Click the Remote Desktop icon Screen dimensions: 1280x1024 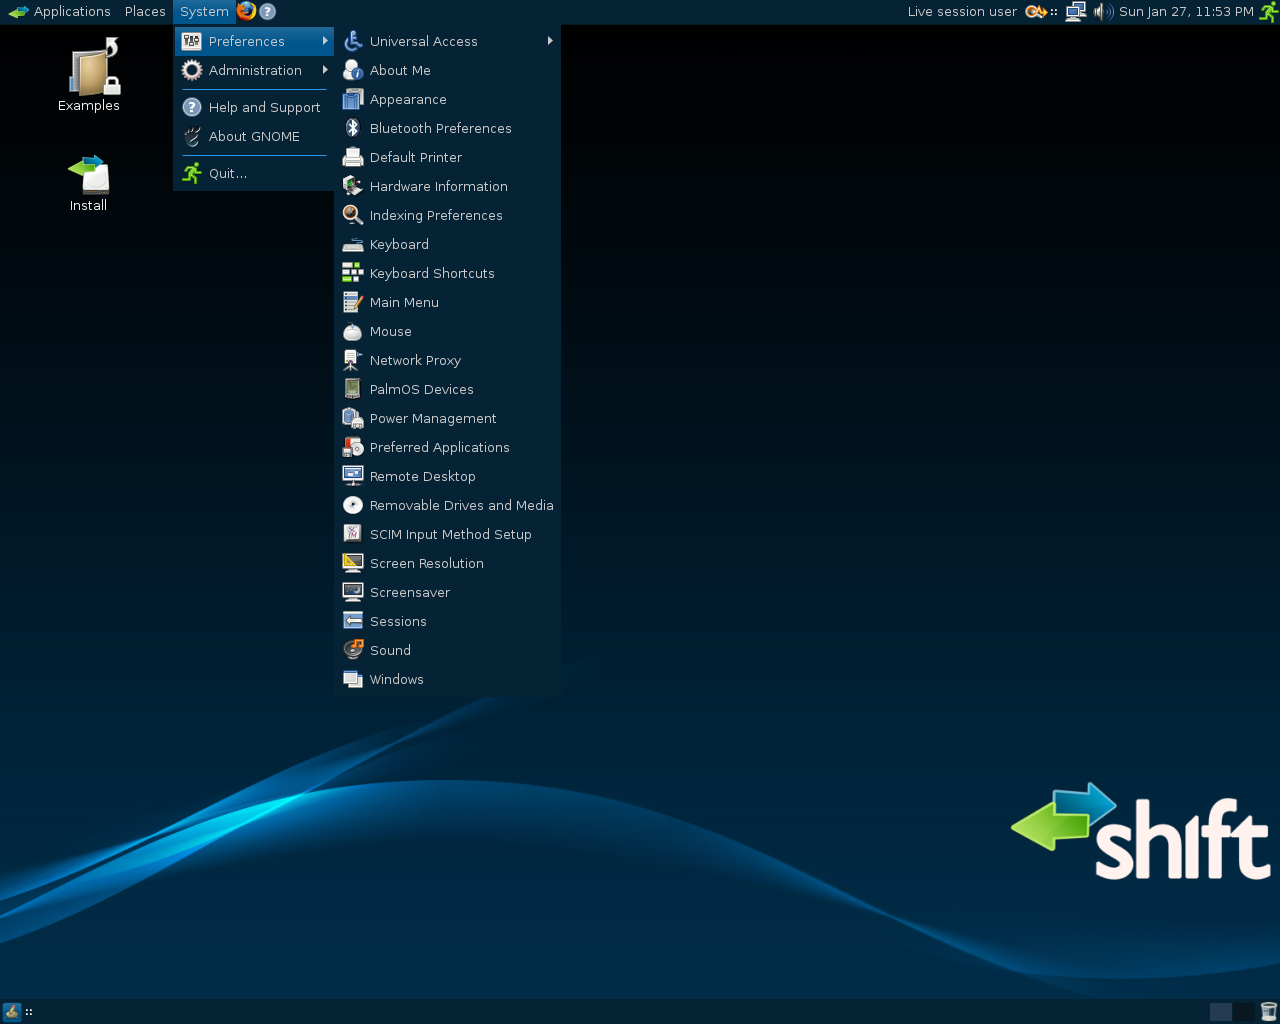pyautogui.click(x=353, y=476)
